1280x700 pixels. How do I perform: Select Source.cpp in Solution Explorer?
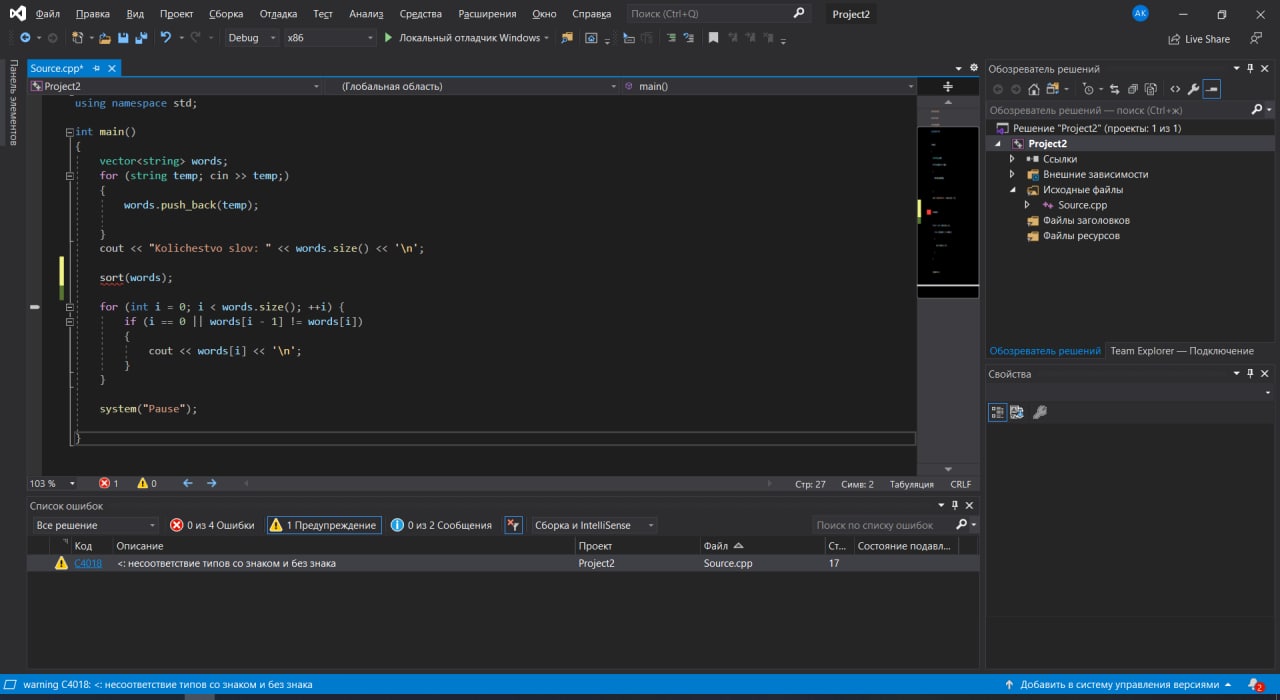(1083, 205)
